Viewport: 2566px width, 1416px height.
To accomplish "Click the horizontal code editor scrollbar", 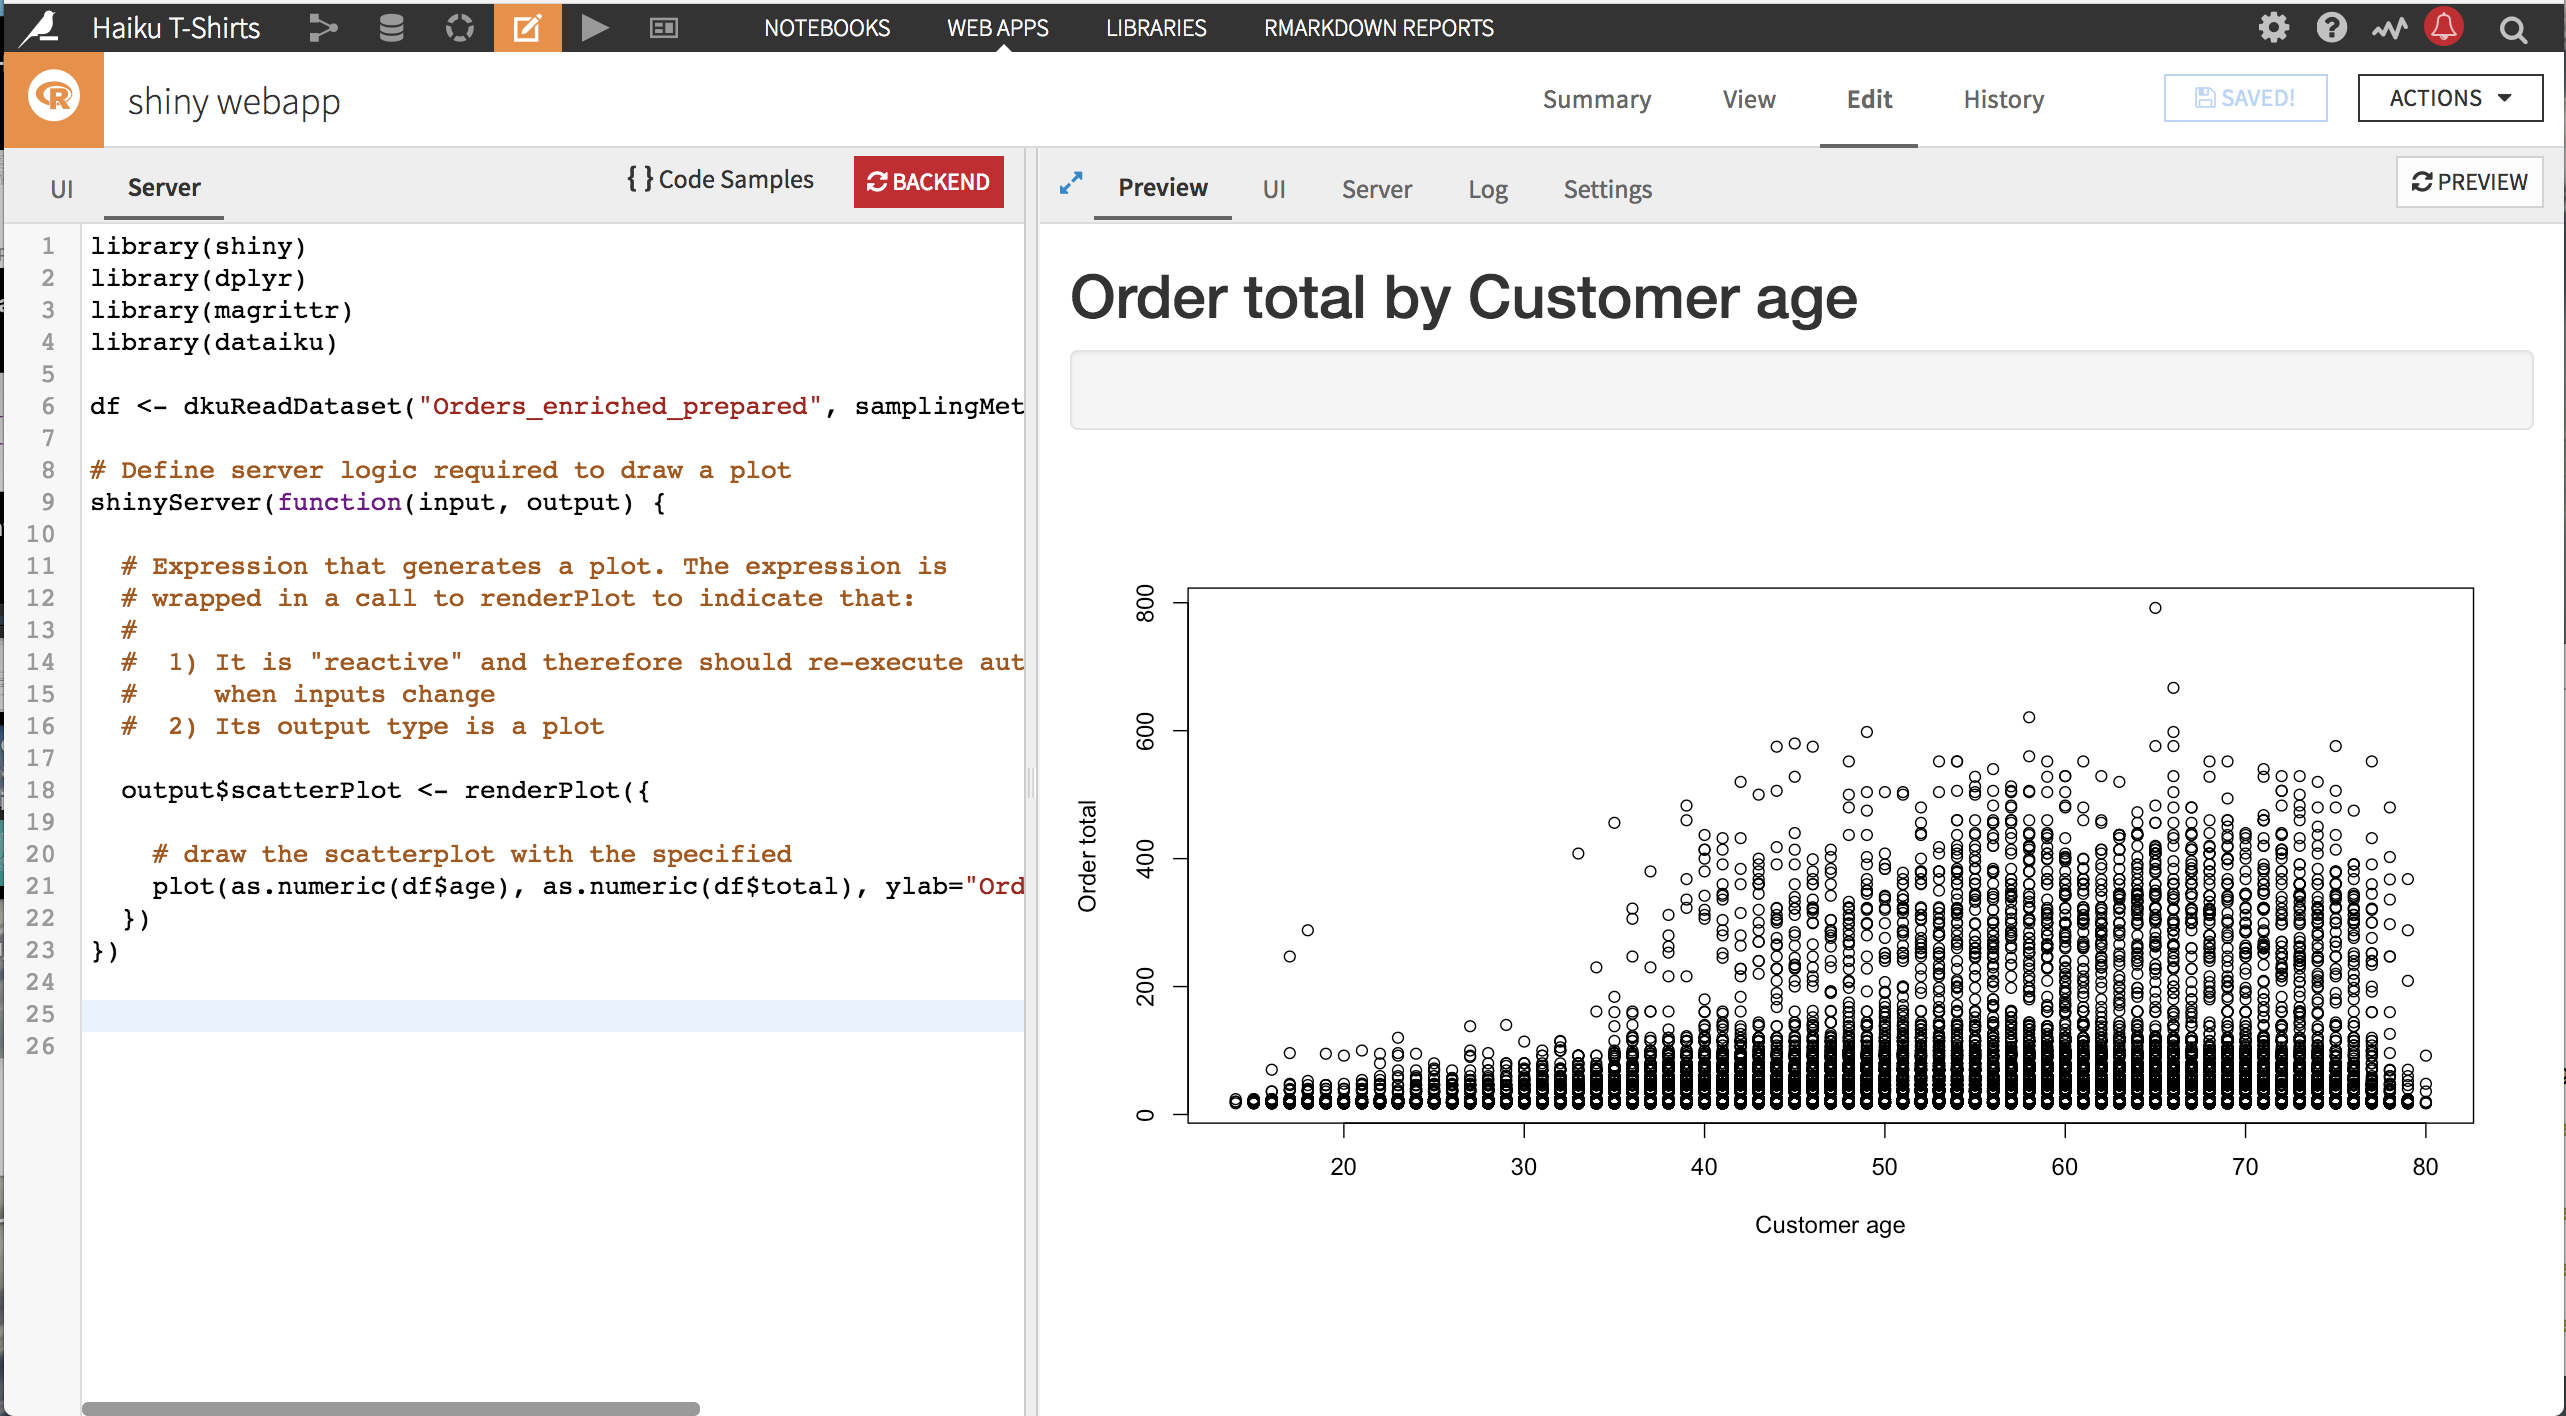I will point(390,1408).
